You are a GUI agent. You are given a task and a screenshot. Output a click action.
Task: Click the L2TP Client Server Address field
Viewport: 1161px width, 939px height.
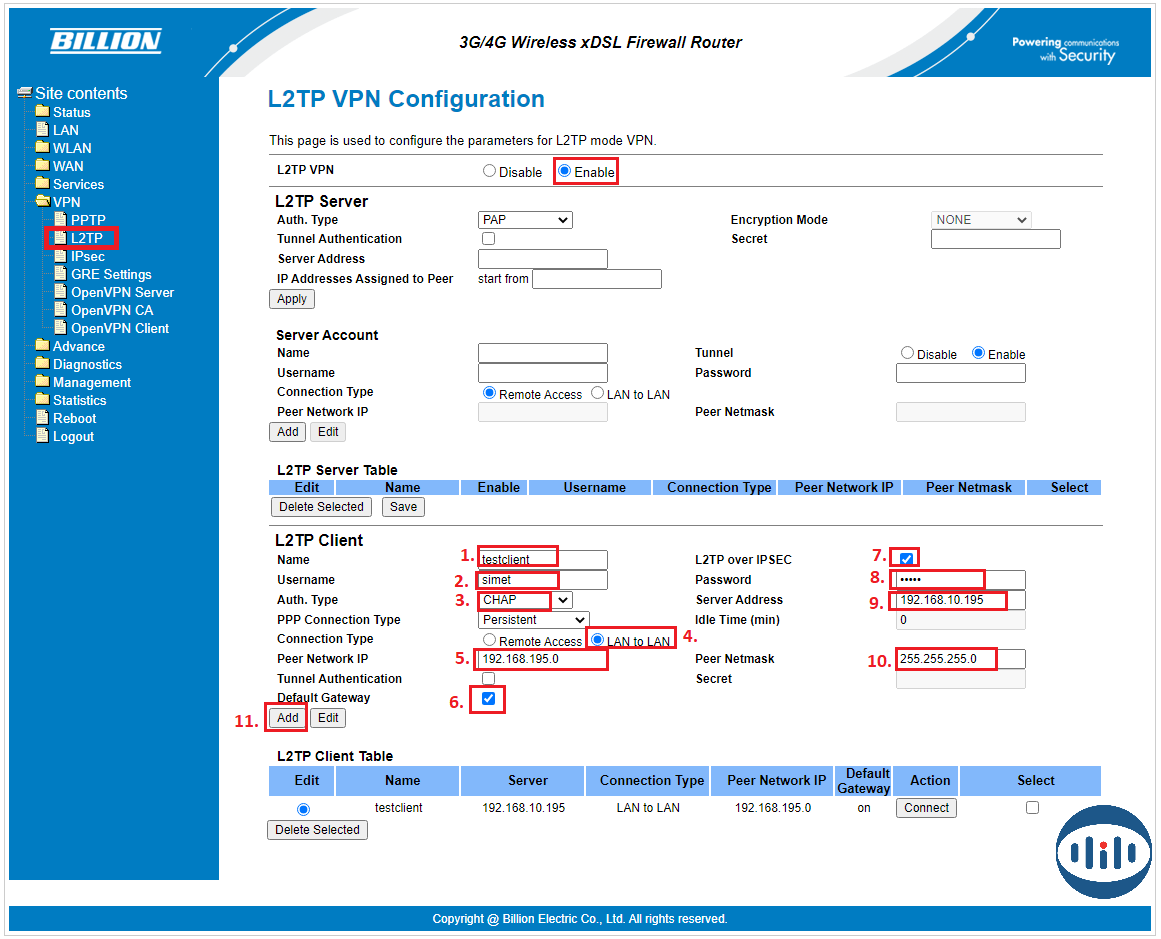tap(960, 600)
